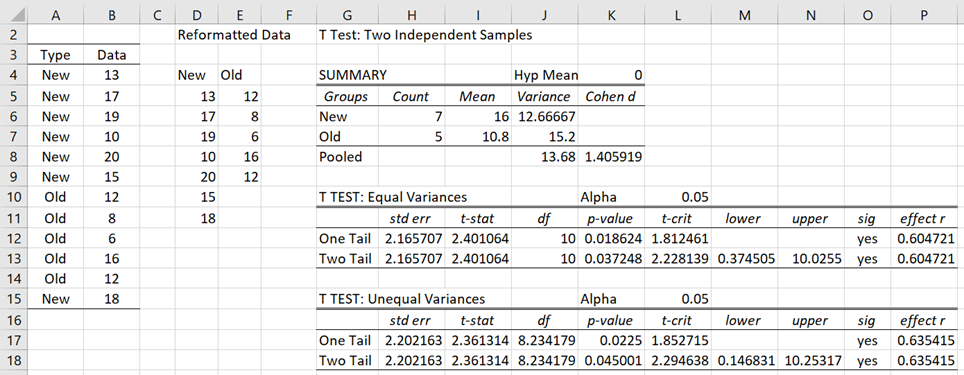Select the 'Pooled' row label
This screenshot has width=964, height=375.
tap(346, 157)
